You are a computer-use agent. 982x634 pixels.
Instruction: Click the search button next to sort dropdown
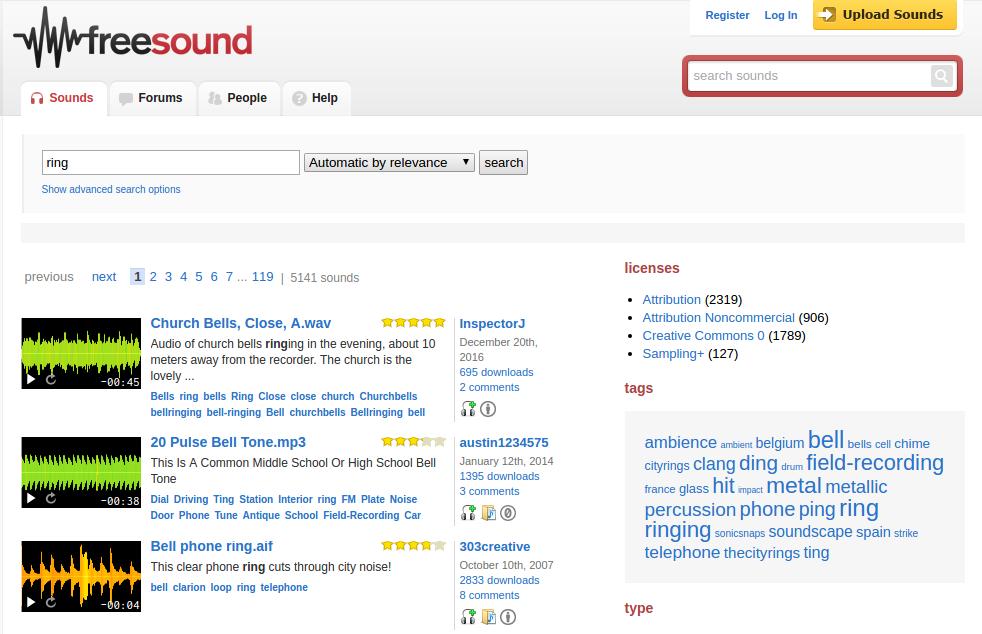(x=504, y=163)
